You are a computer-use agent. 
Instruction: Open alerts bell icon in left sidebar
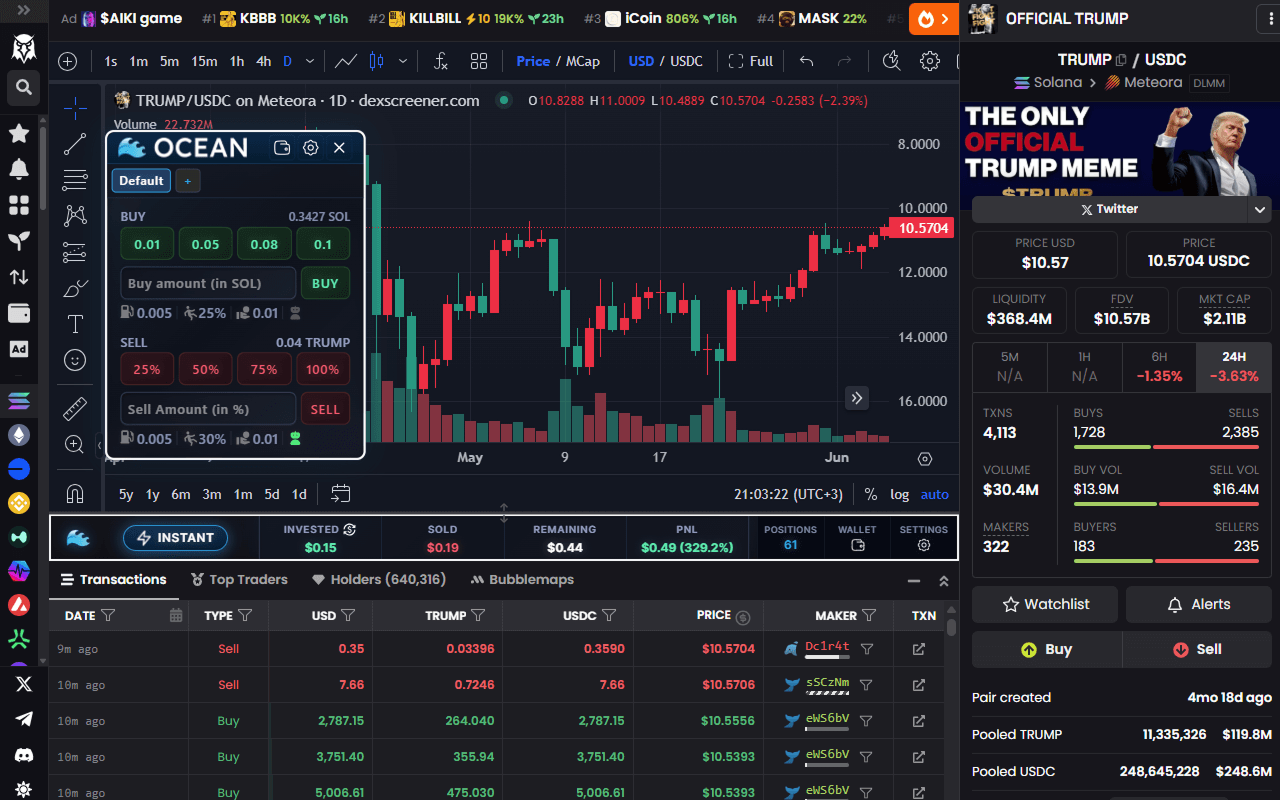(x=19, y=169)
